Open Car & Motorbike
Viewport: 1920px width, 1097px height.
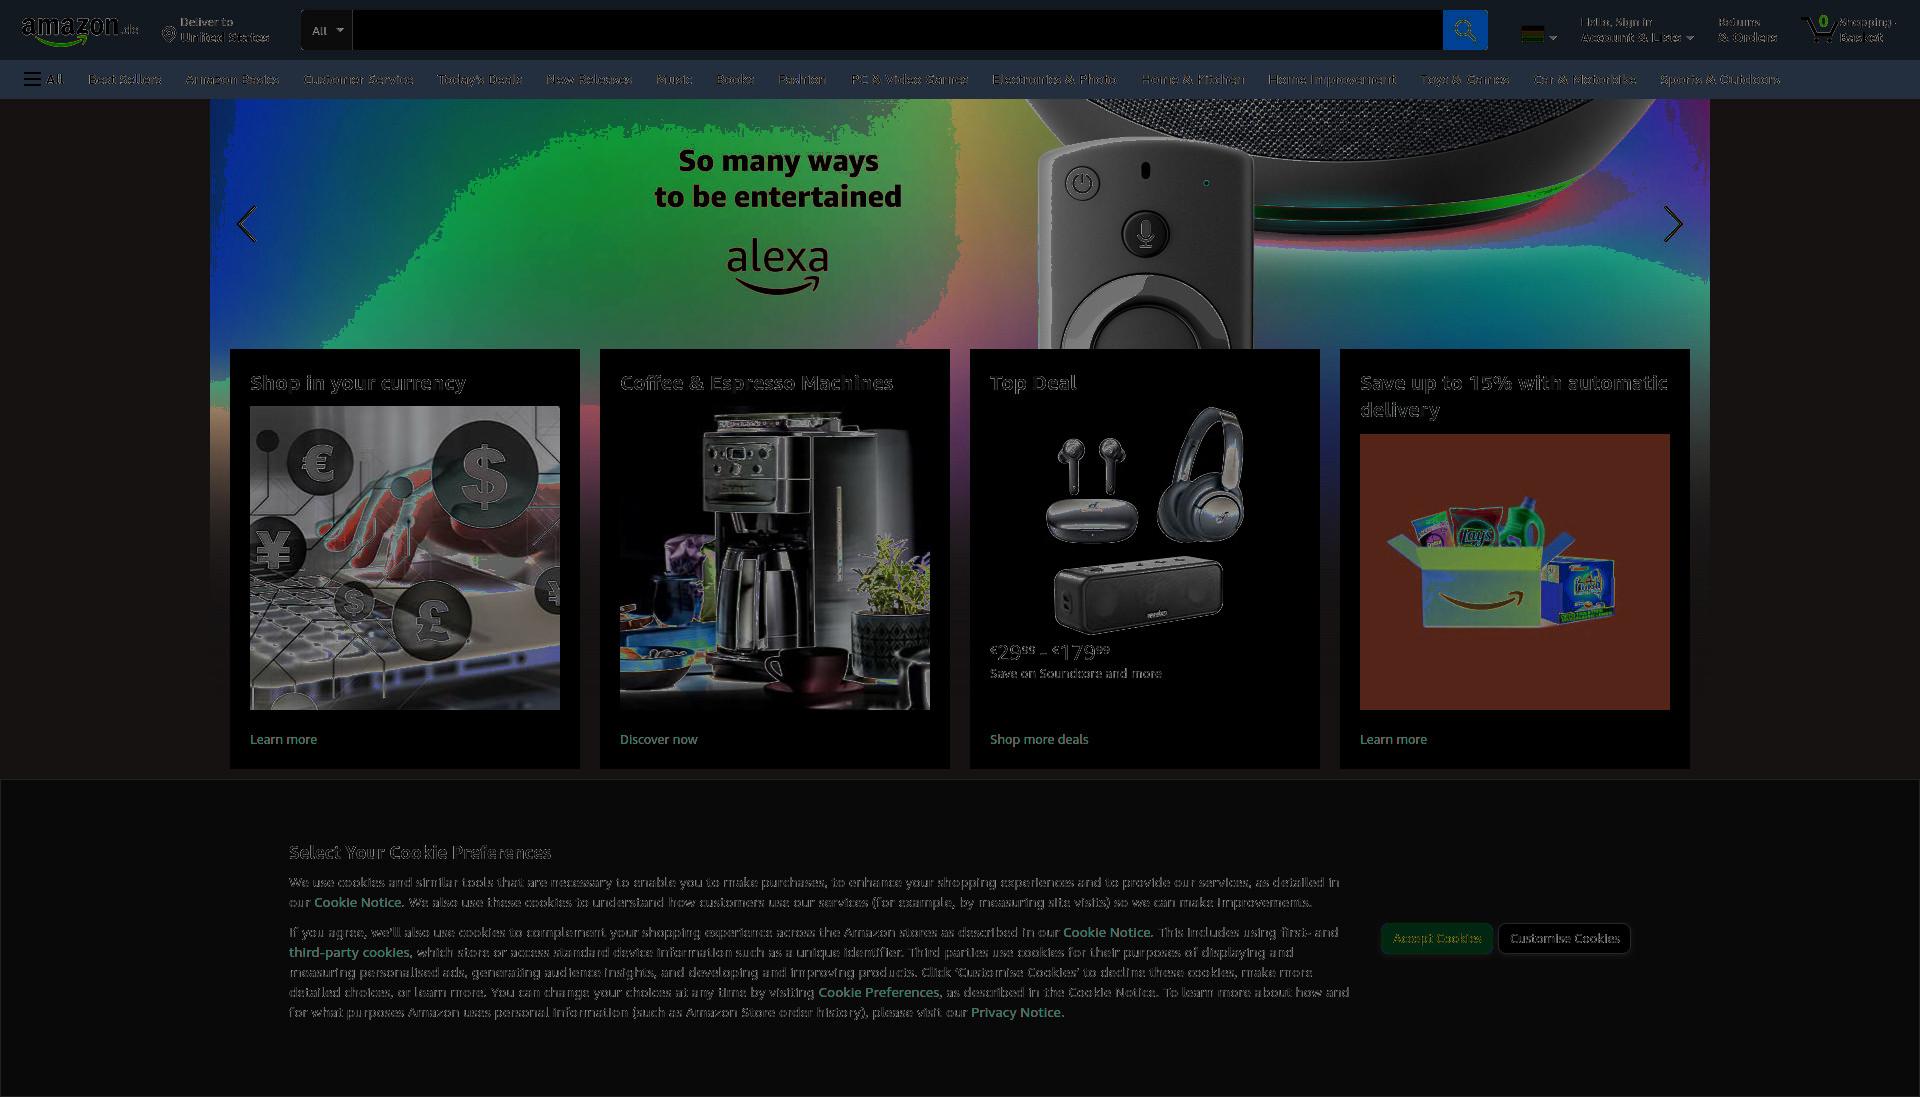click(x=1585, y=79)
